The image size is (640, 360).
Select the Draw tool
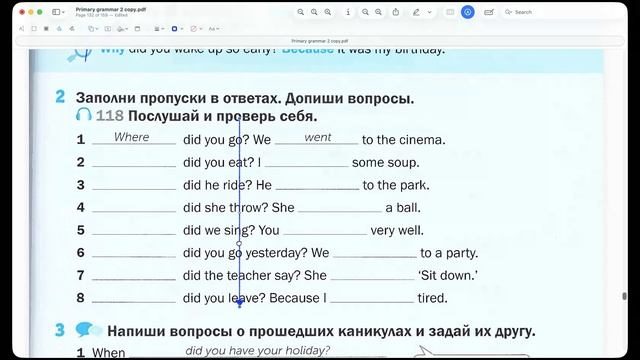pyautogui.click(x=72, y=29)
